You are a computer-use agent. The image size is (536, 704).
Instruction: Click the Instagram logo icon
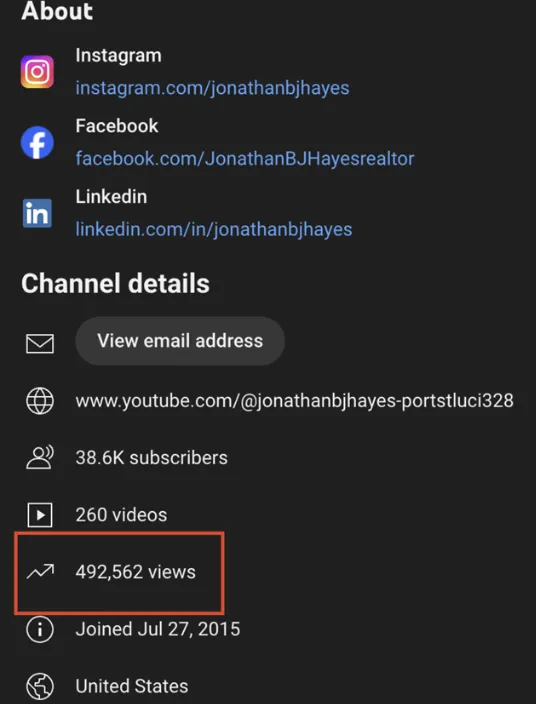[37, 72]
